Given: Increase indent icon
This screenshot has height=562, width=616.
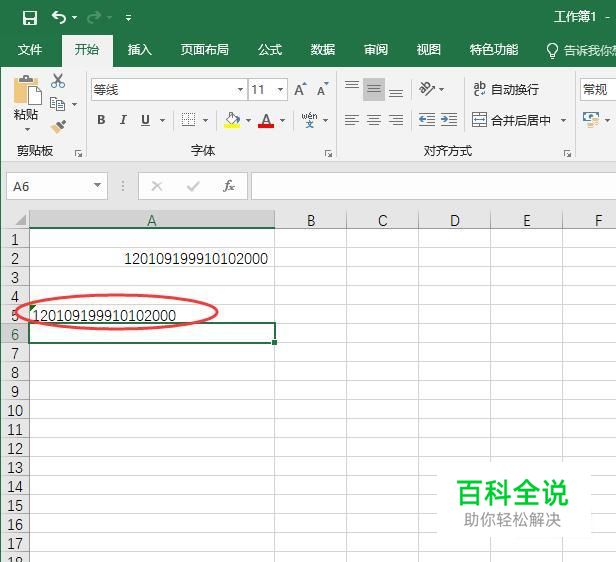Looking at the screenshot, I should [x=449, y=119].
